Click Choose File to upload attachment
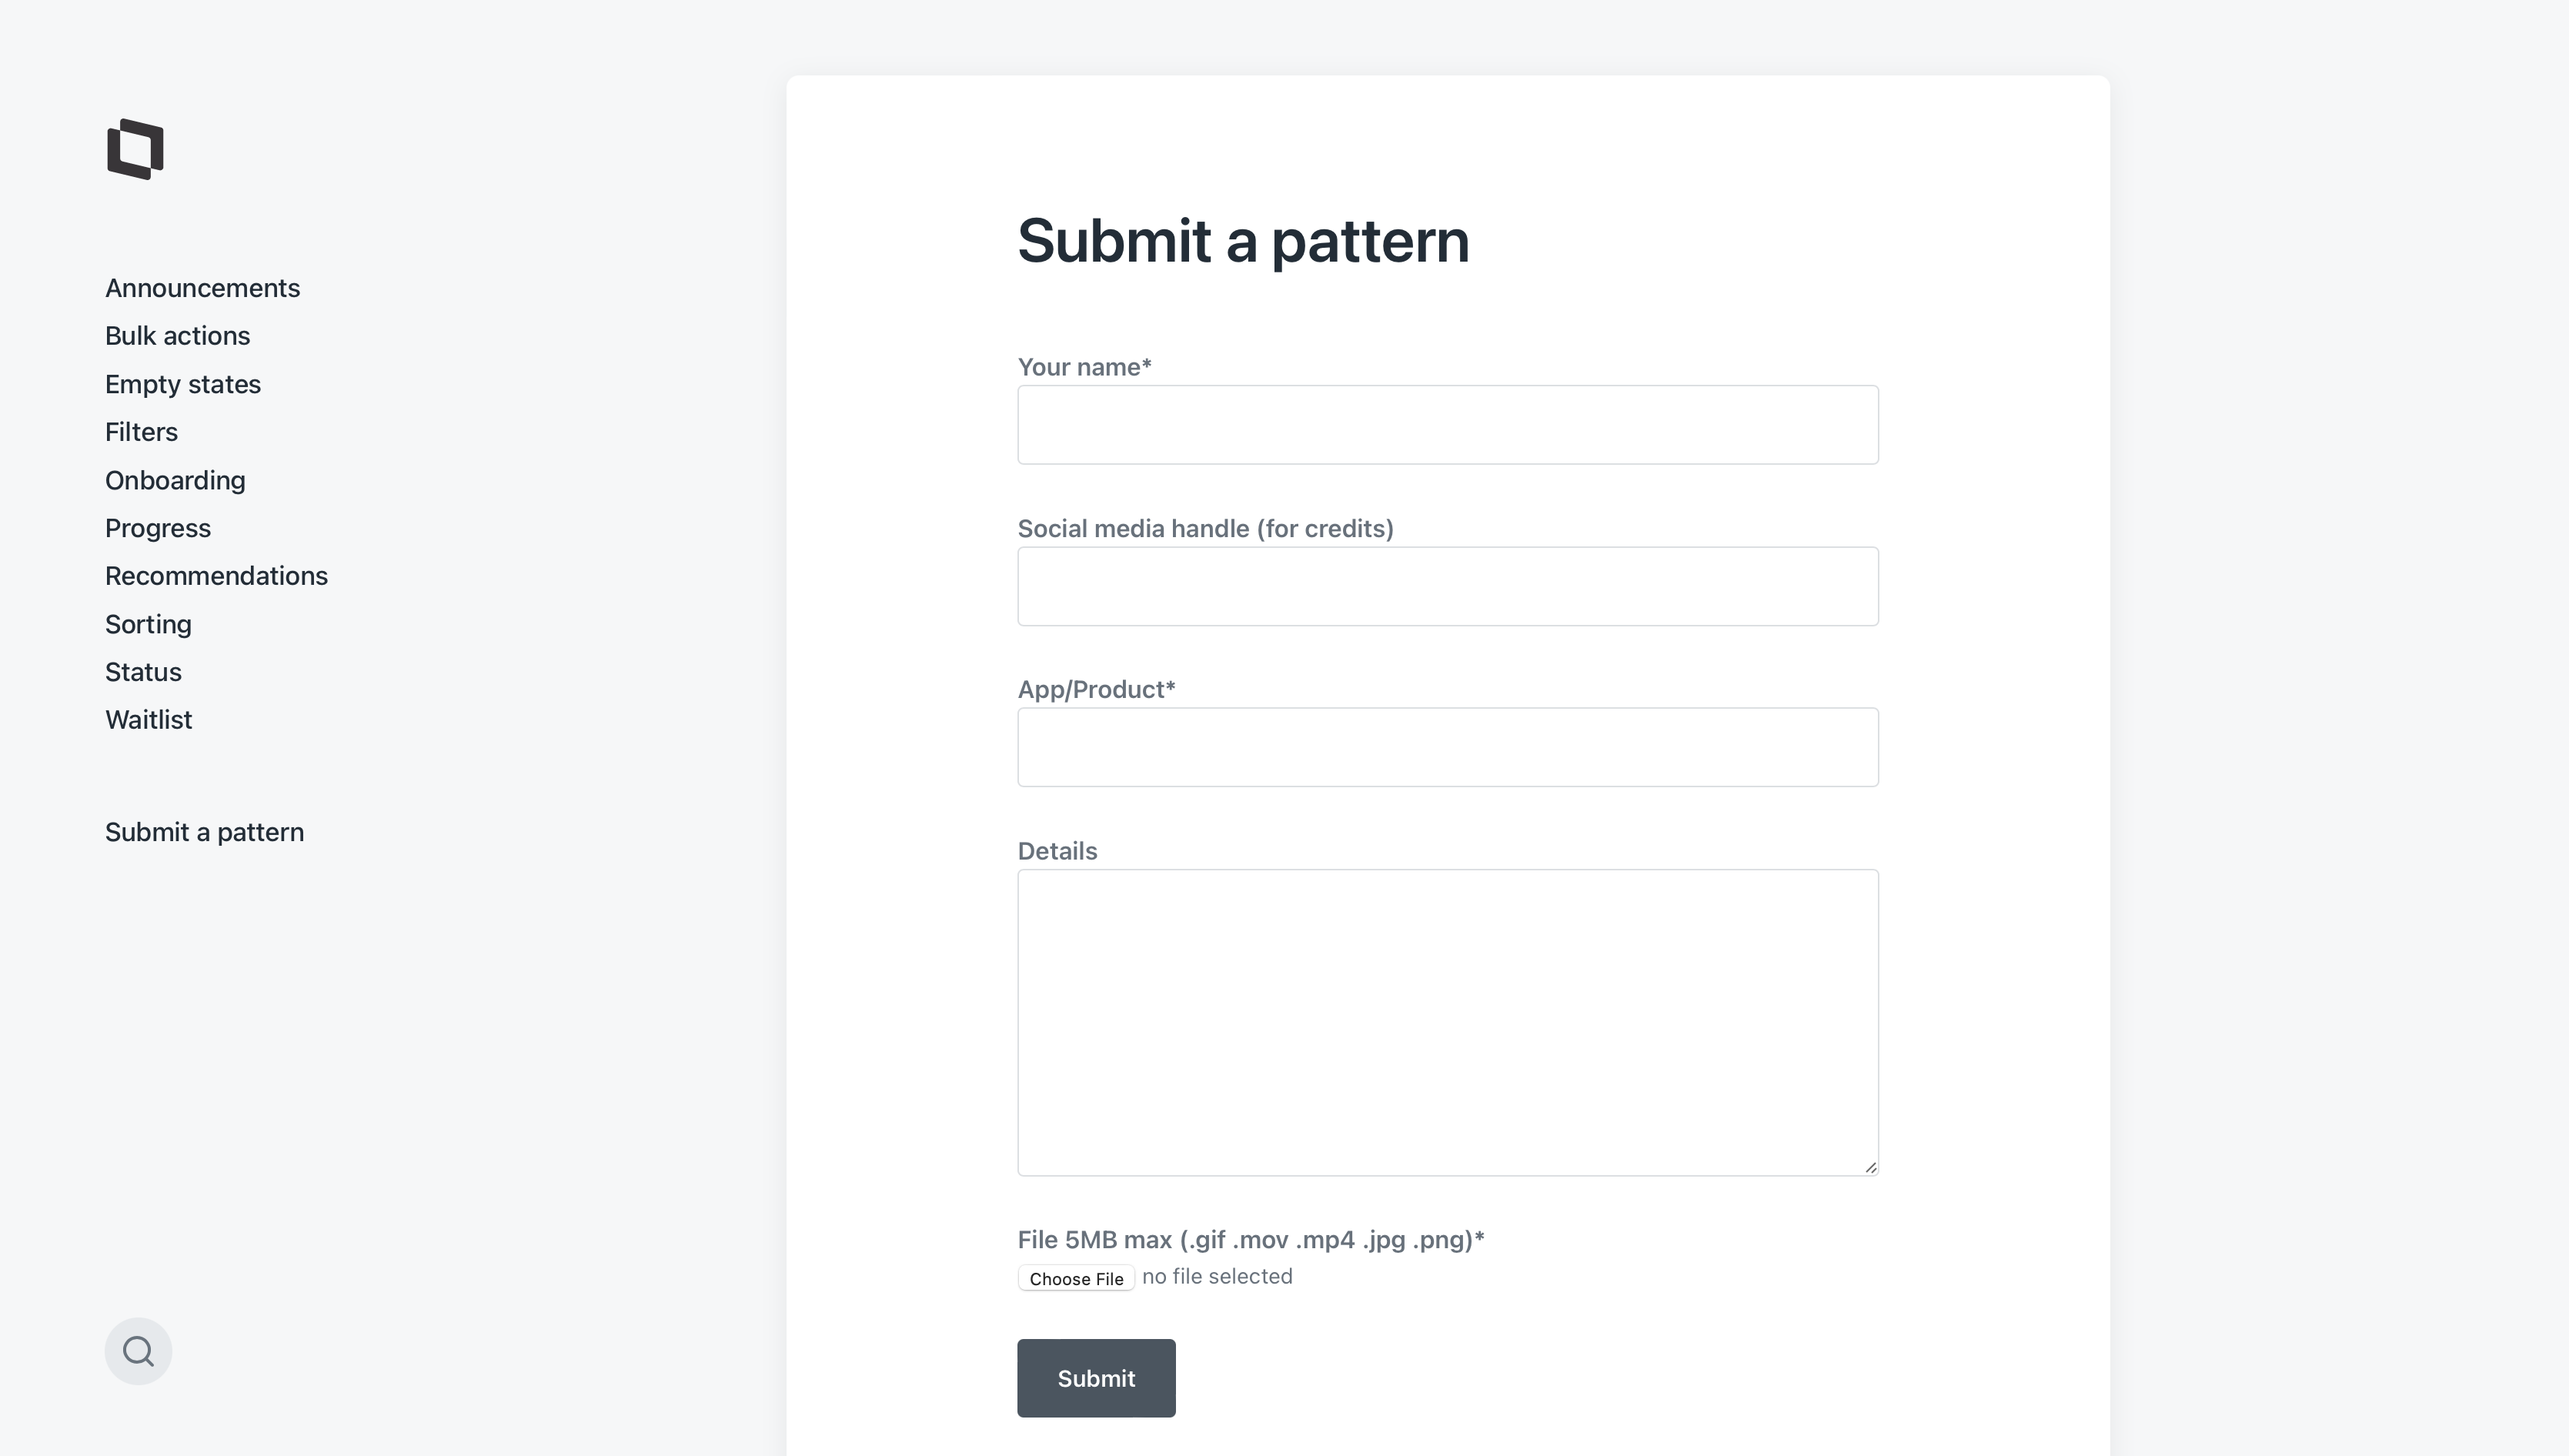The width and height of the screenshot is (2569, 1456). pos(1076,1278)
